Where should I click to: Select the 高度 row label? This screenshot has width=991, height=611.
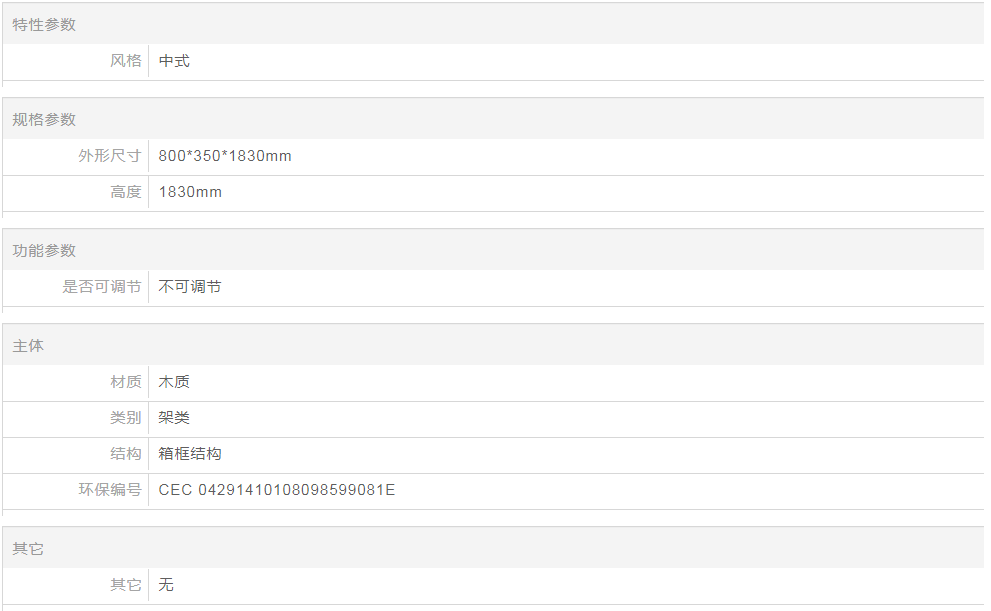(125, 192)
